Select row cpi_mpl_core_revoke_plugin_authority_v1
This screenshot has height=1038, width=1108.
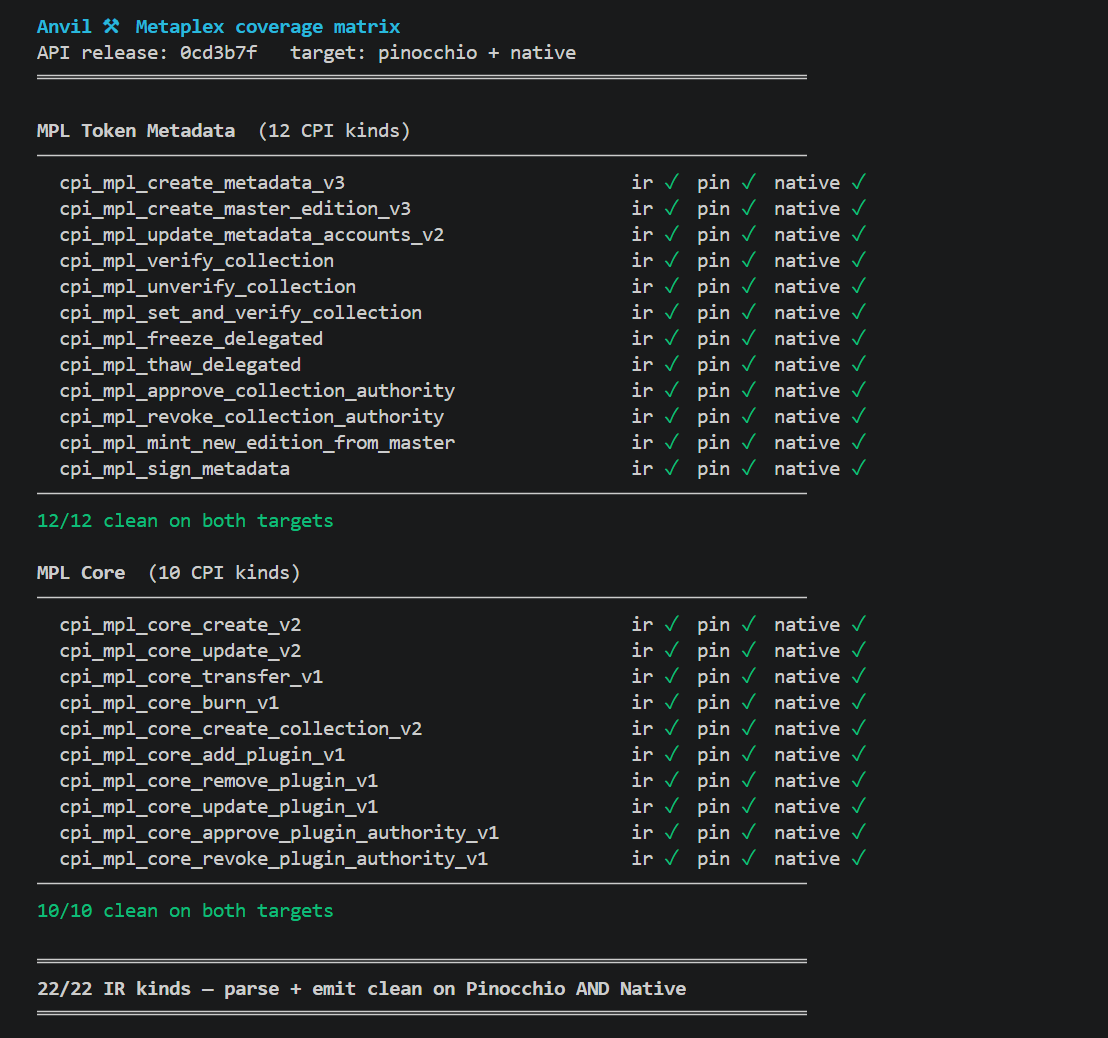pos(463,859)
